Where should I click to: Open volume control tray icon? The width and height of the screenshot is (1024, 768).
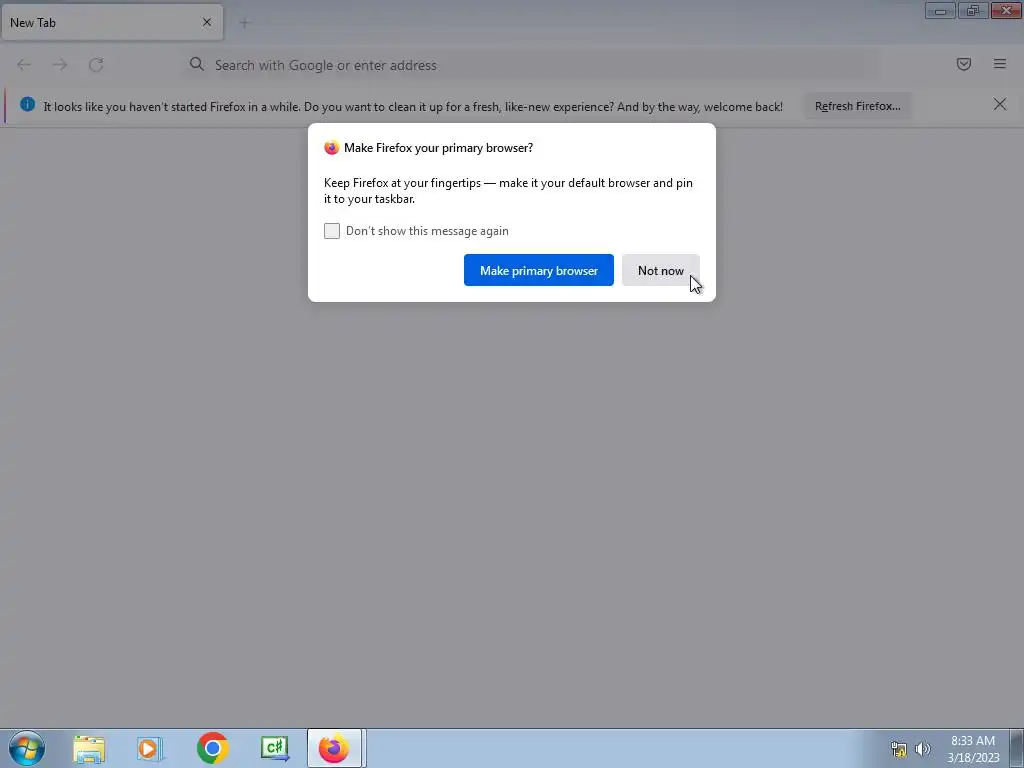click(x=923, y=749)
